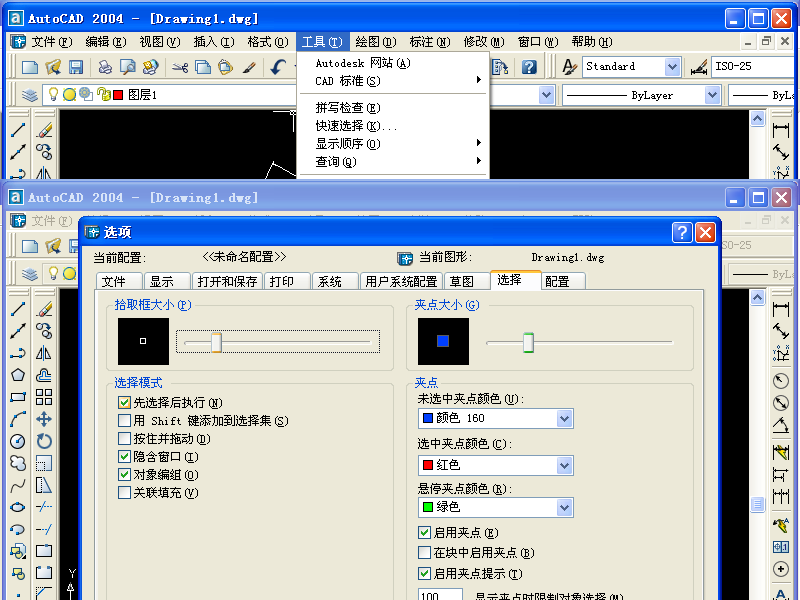Image resolution: width=800 pixels, height=600 pixels.
Task: Select the Rectangle draw tool
Action: click(x=18, y=397)
